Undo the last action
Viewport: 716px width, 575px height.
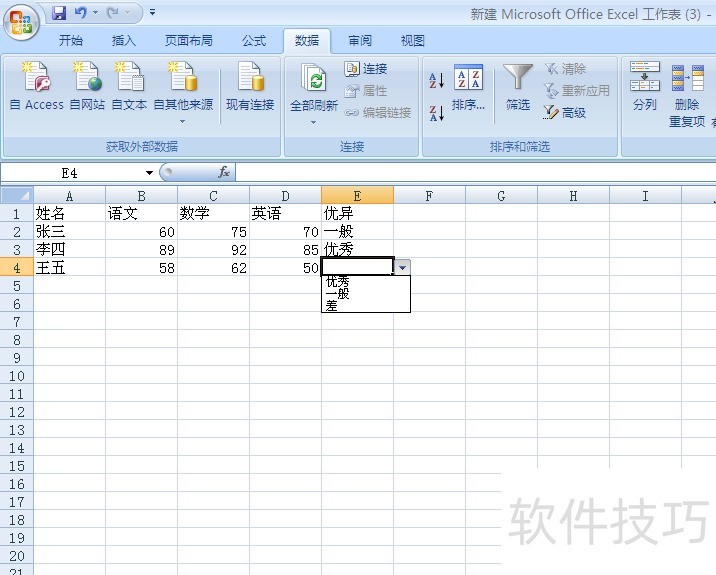tap(81, 13)
